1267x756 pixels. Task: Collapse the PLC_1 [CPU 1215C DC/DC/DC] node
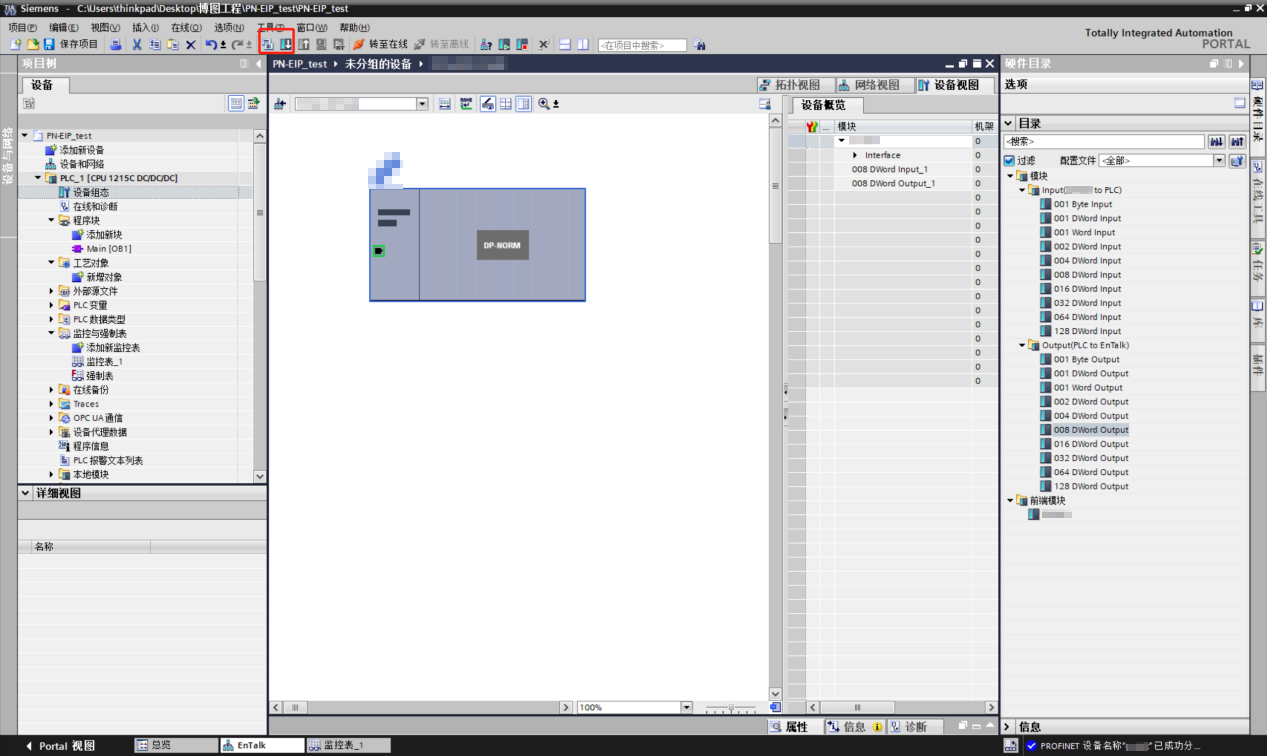pos(39,178)
